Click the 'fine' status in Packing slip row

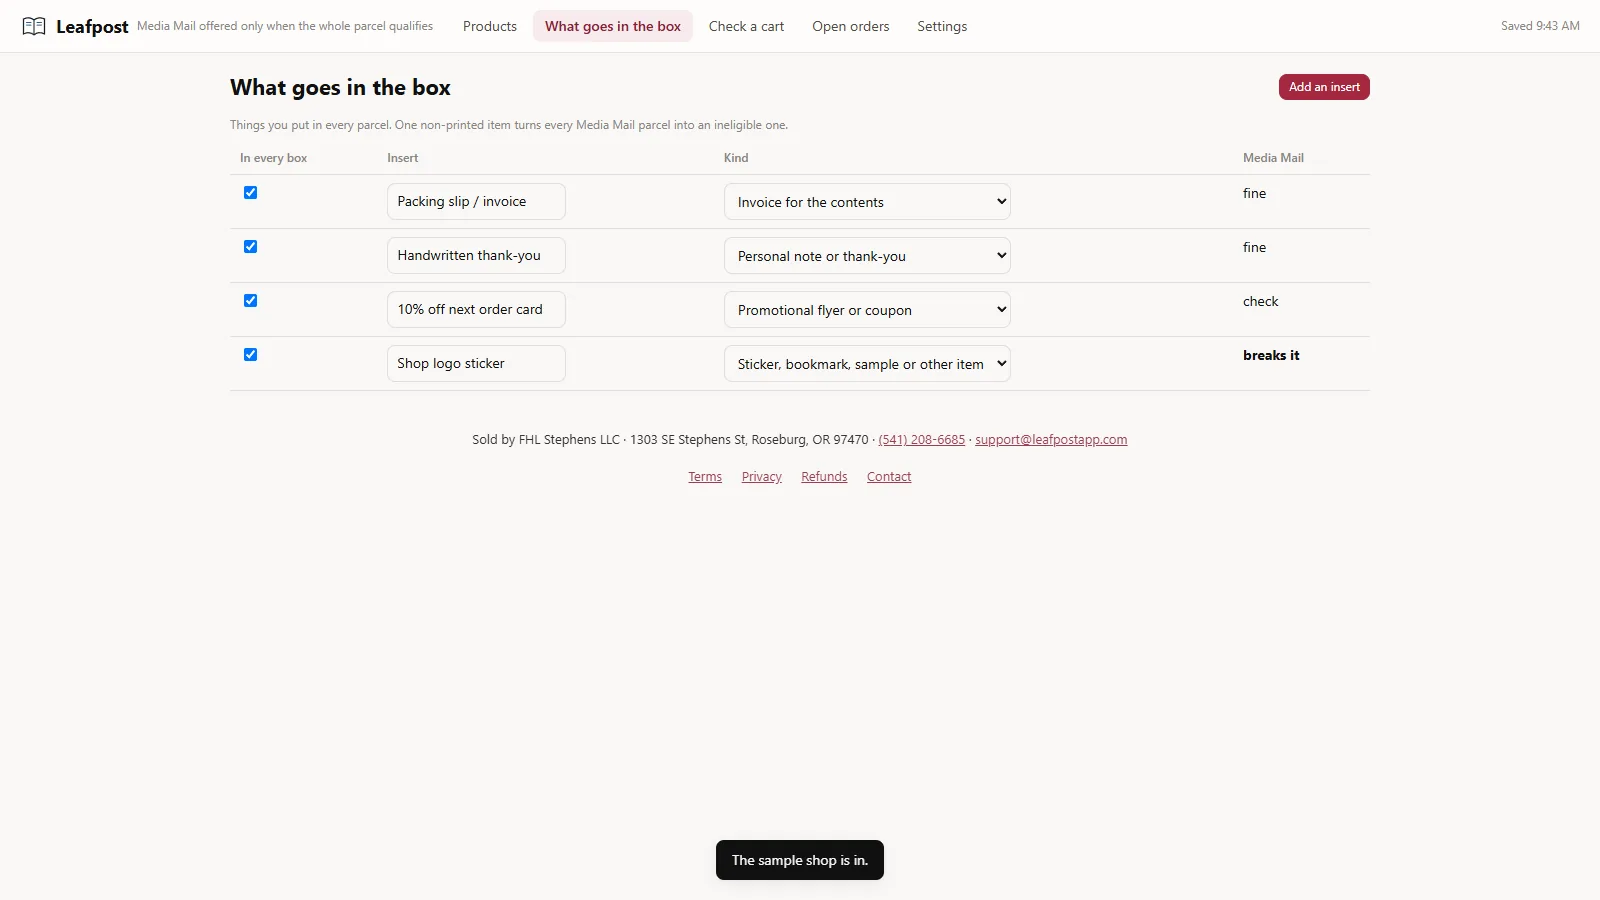coord(1254,193)
